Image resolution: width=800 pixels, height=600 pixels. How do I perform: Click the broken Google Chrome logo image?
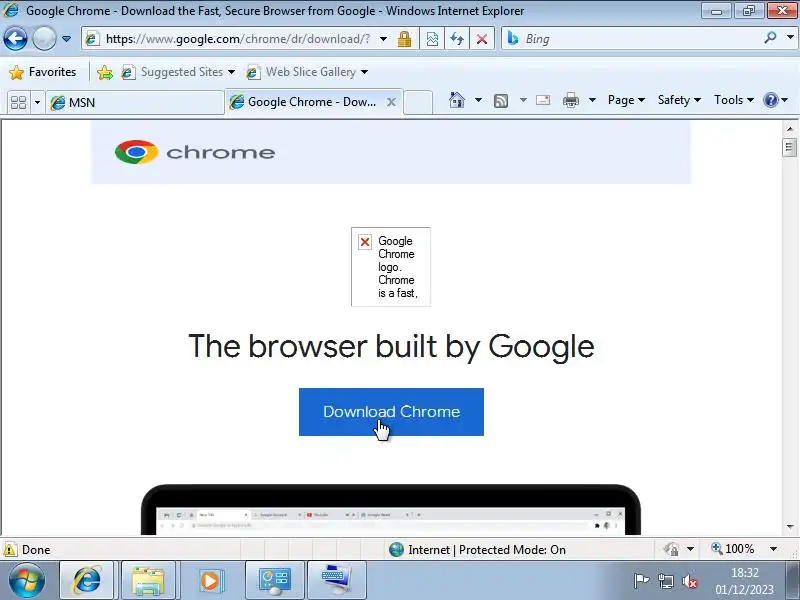tap(391, 267)
